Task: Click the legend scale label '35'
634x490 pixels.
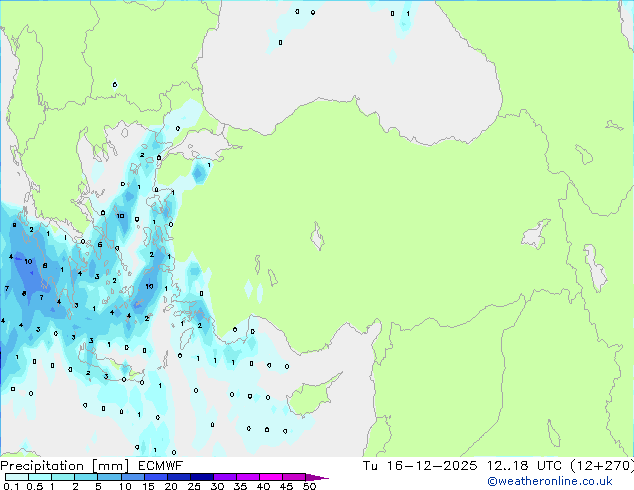Action: 240,486
